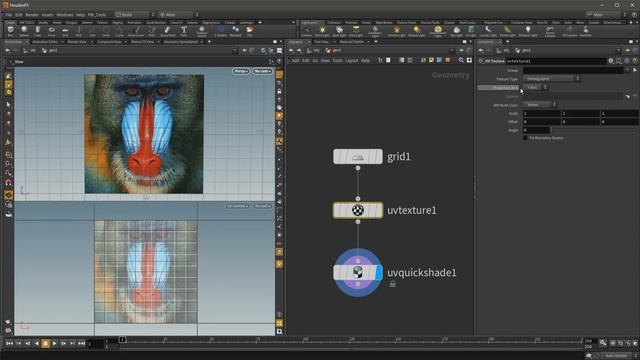Add a Spot Light from shelf

[339, 31]
